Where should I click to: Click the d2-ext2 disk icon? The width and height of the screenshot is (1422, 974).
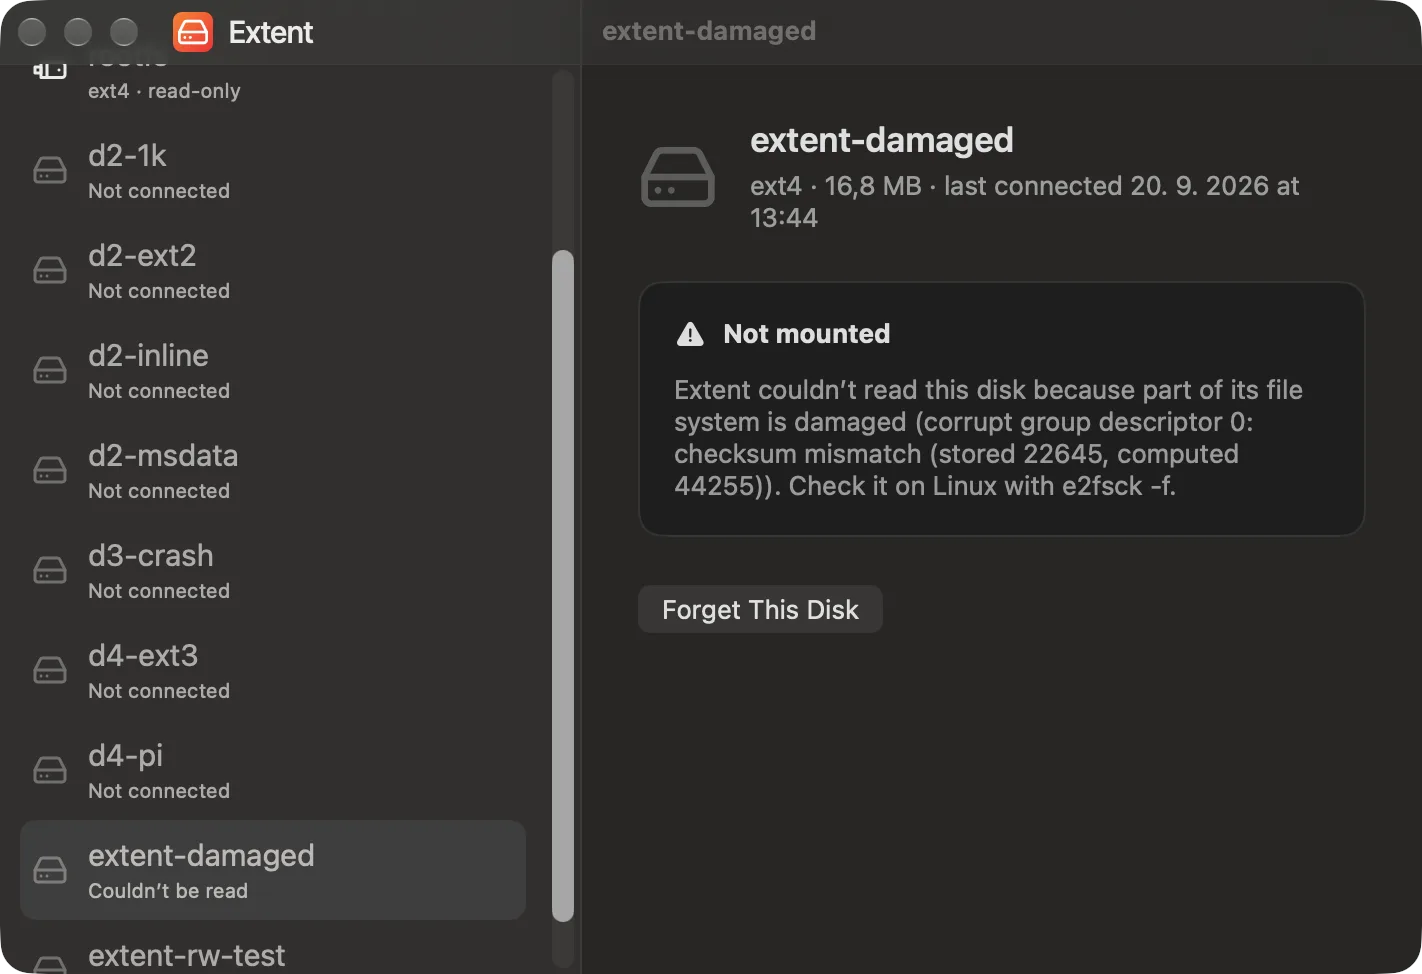[50, 270]
